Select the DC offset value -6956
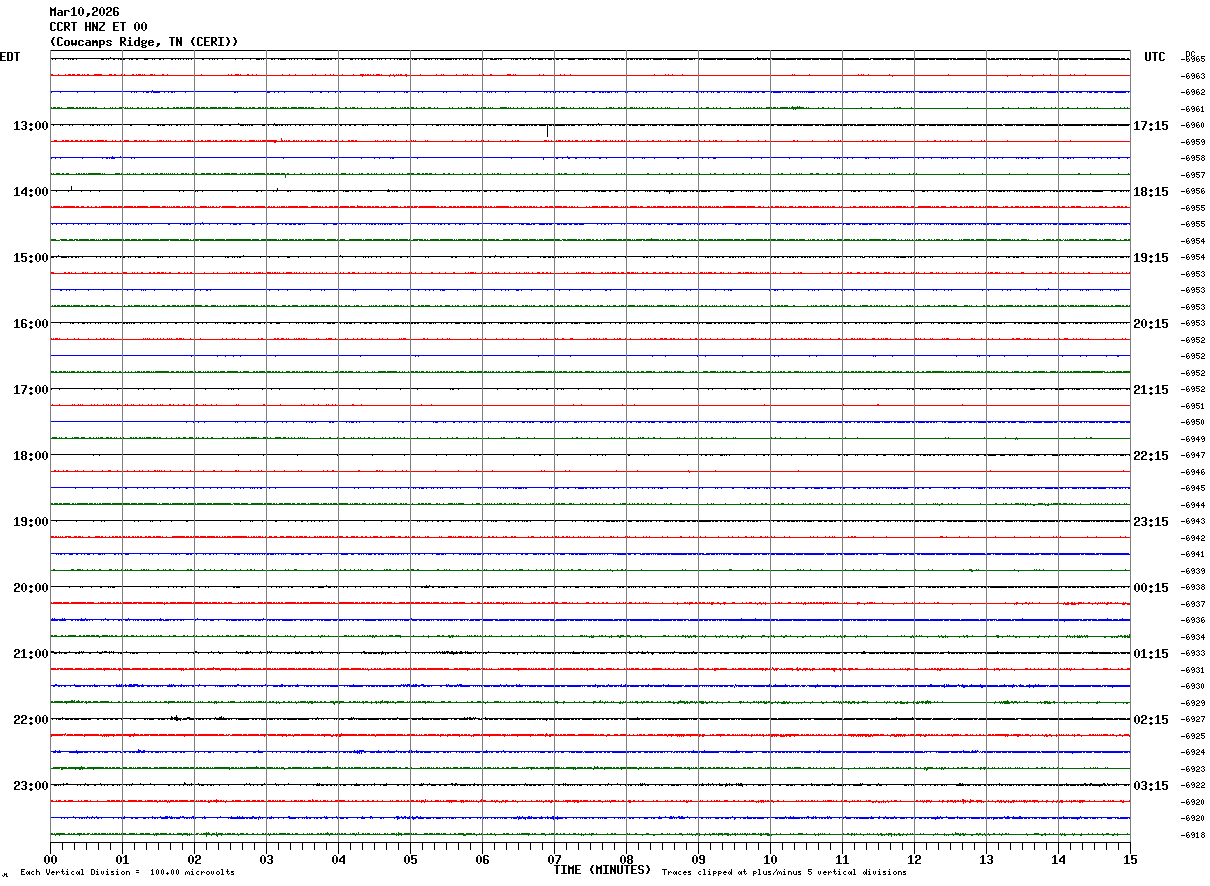Screen dimensions: 1210x886 (x=1193, y=192)
